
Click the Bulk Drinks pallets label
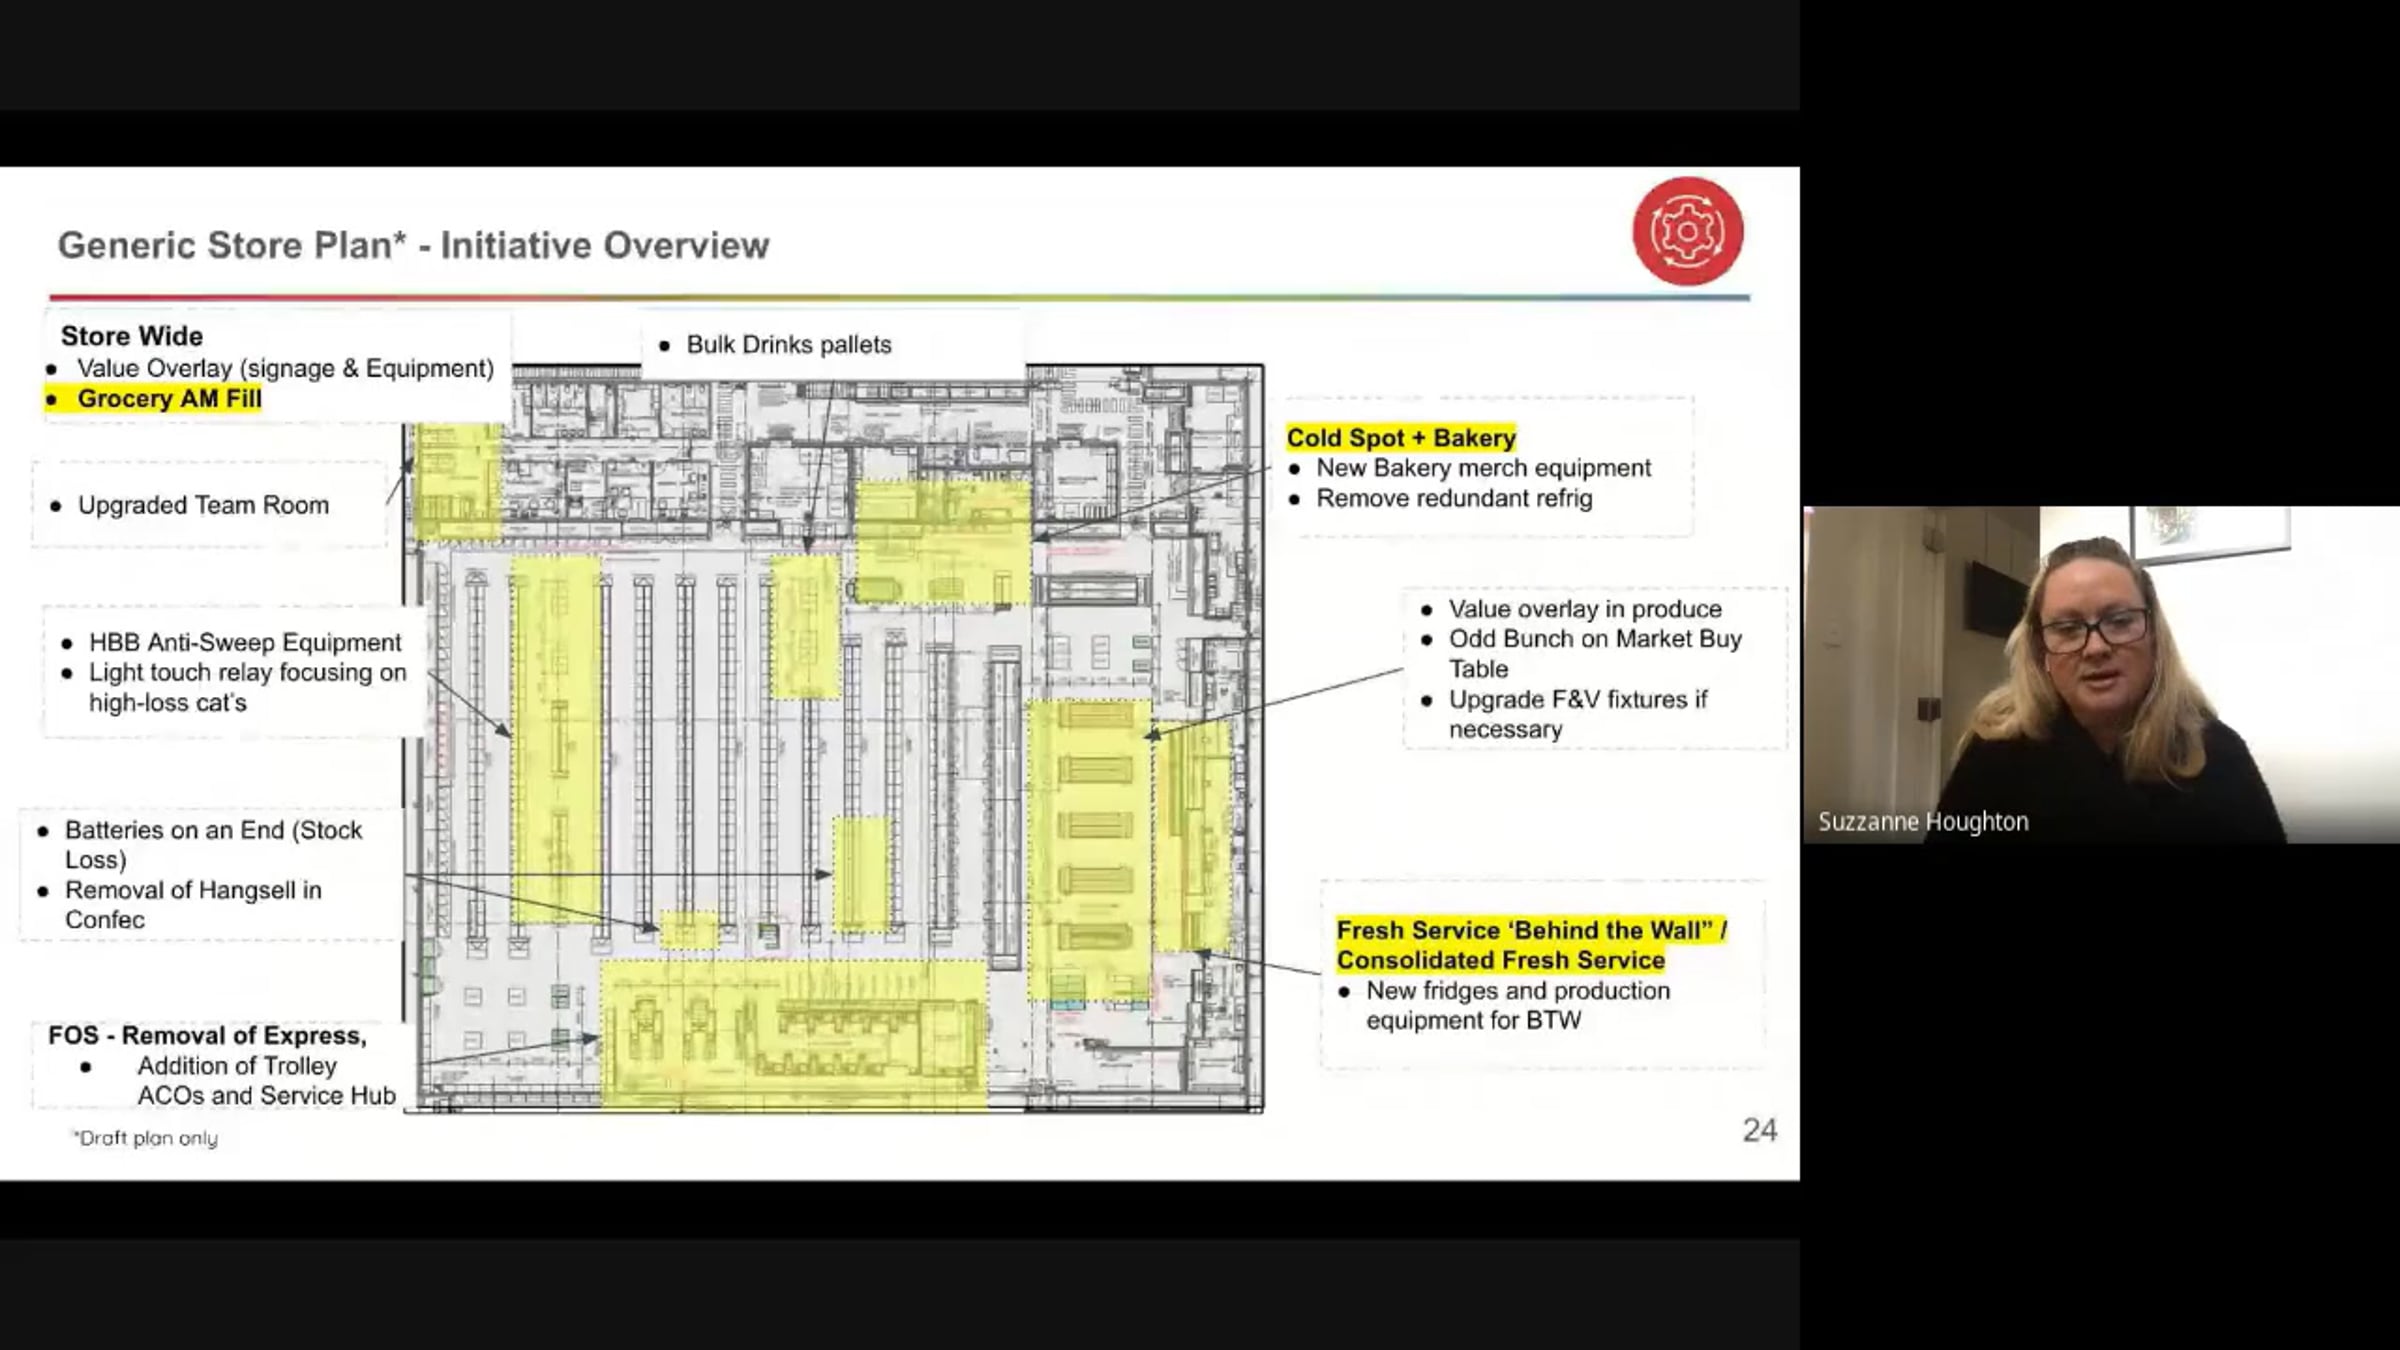(x=788, y=345)
